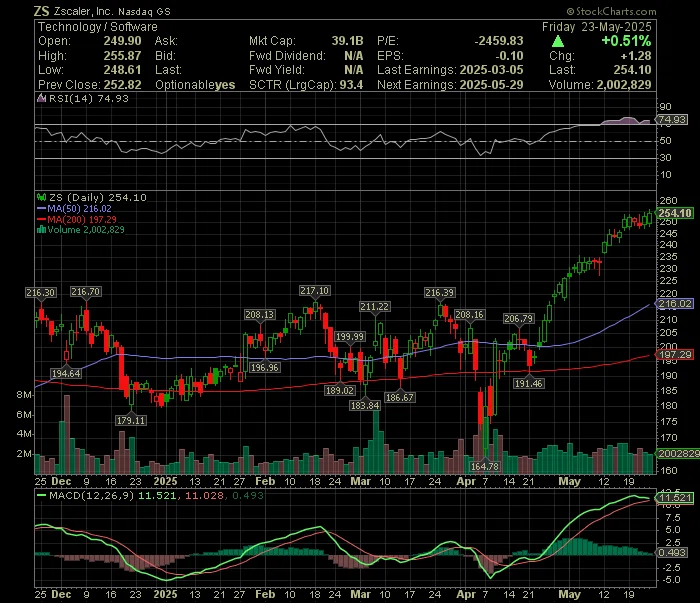
Task: Click the Volume value 2,002,829 in the header
Action: 624,85
